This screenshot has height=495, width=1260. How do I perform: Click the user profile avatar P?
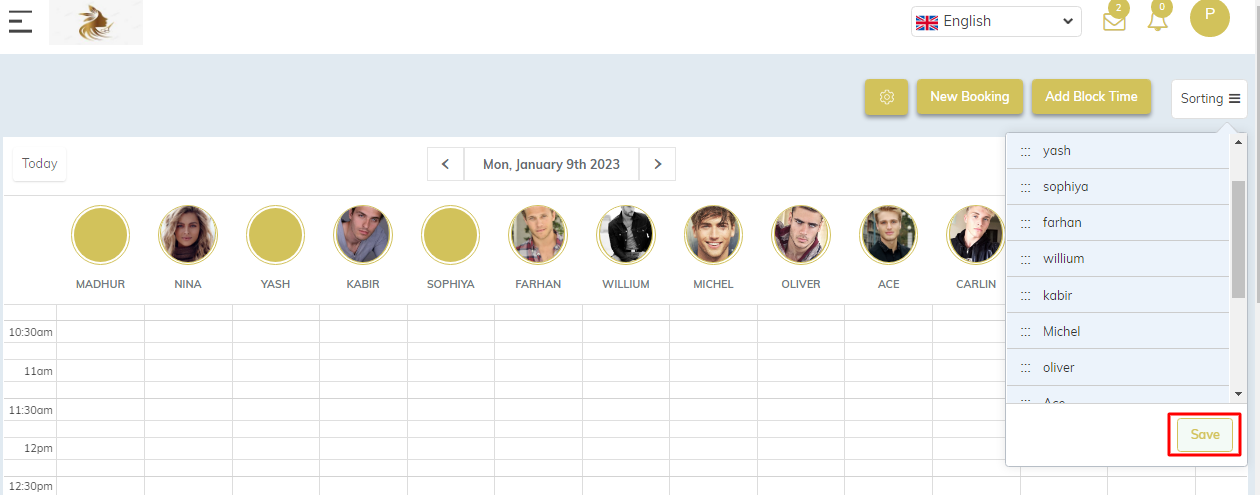[1209, 16]
